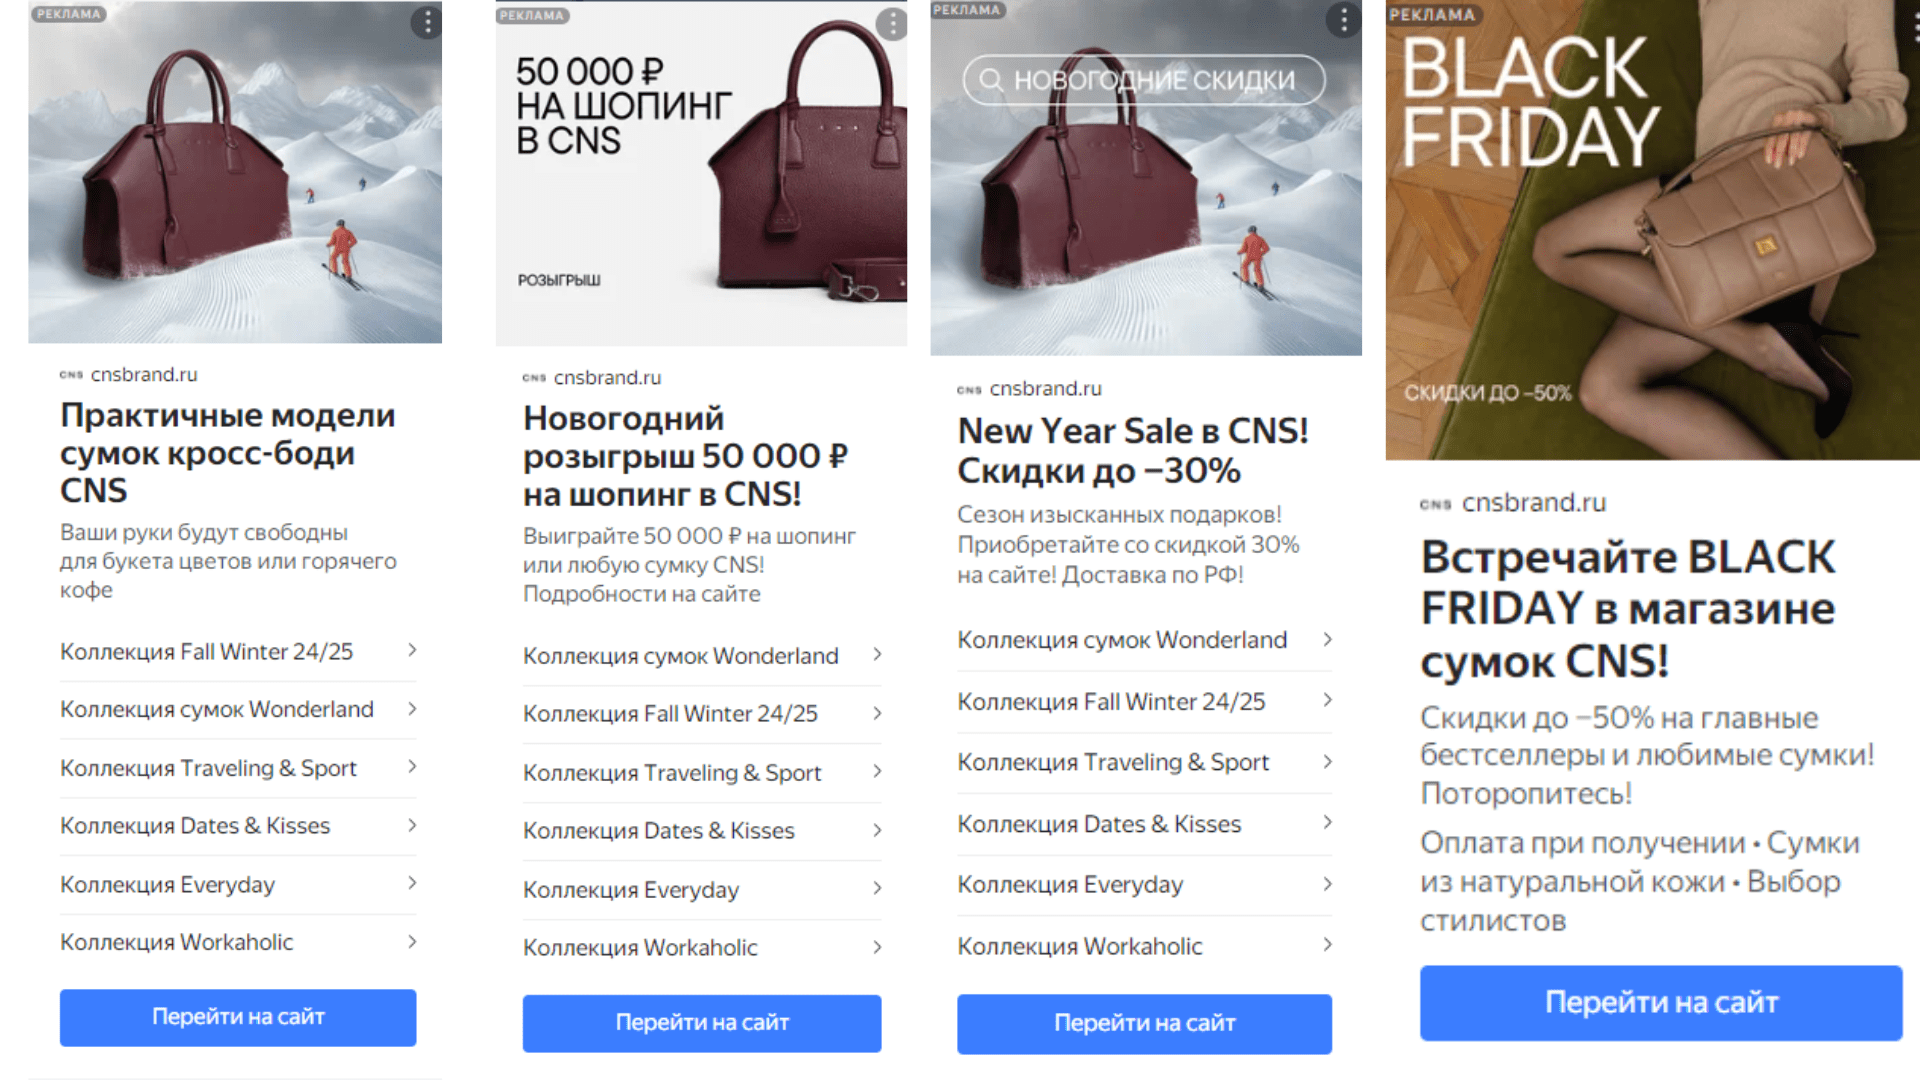This screenshot has height=1080, width=1920.
Task: Click the search icon in Новогодние скидки bar
Action: click(x=990, y=80)
